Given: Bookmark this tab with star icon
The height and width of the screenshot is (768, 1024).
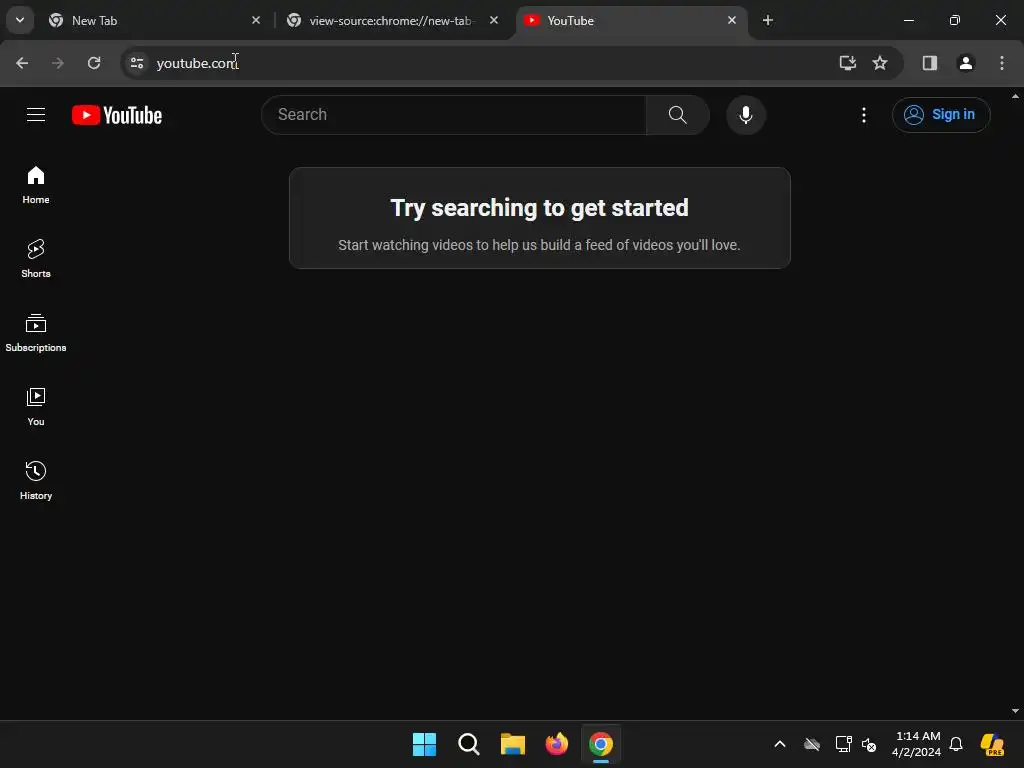Looking at the screenshot, I should pos(880,63).
